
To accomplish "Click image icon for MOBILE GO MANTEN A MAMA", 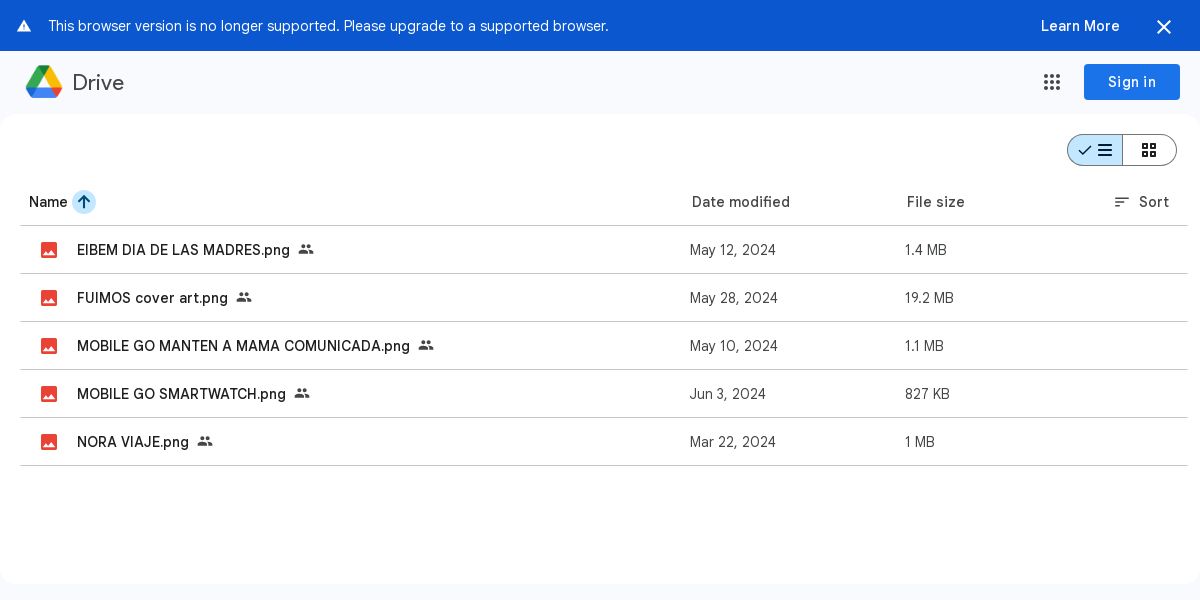I will [49, 346].
